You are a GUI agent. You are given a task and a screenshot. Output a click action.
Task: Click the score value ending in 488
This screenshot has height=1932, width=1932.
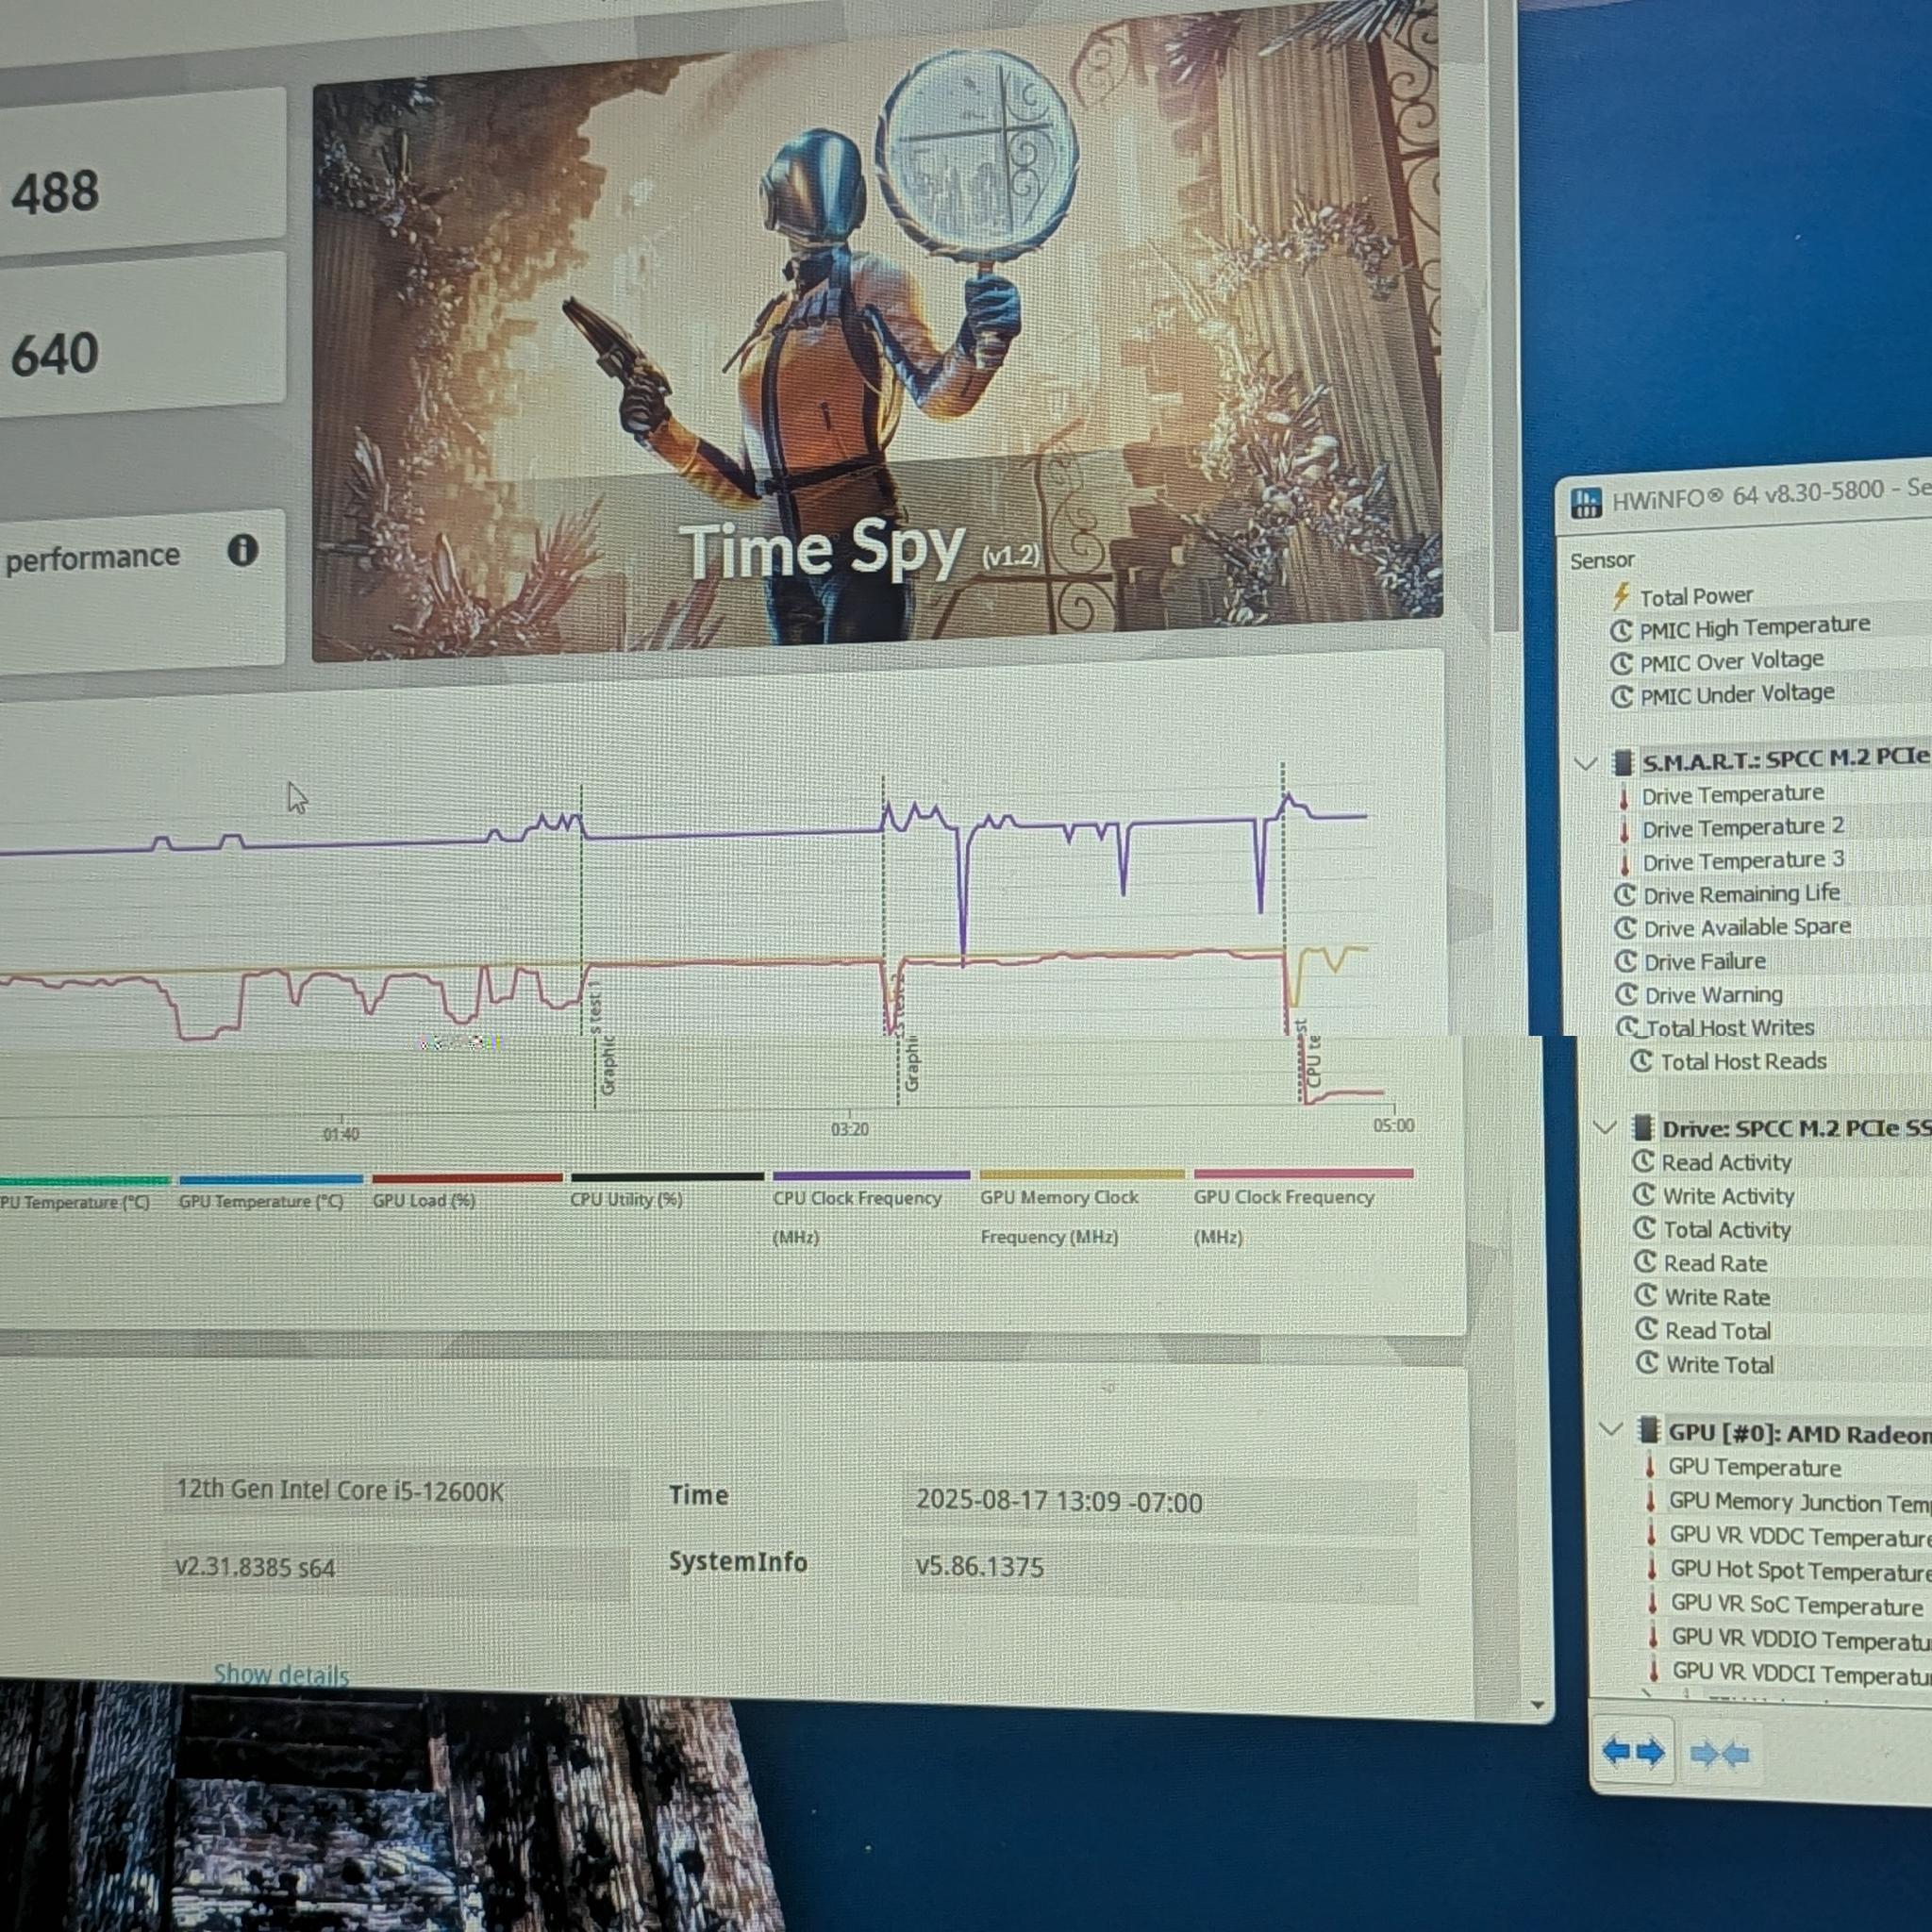coord(56,192)
